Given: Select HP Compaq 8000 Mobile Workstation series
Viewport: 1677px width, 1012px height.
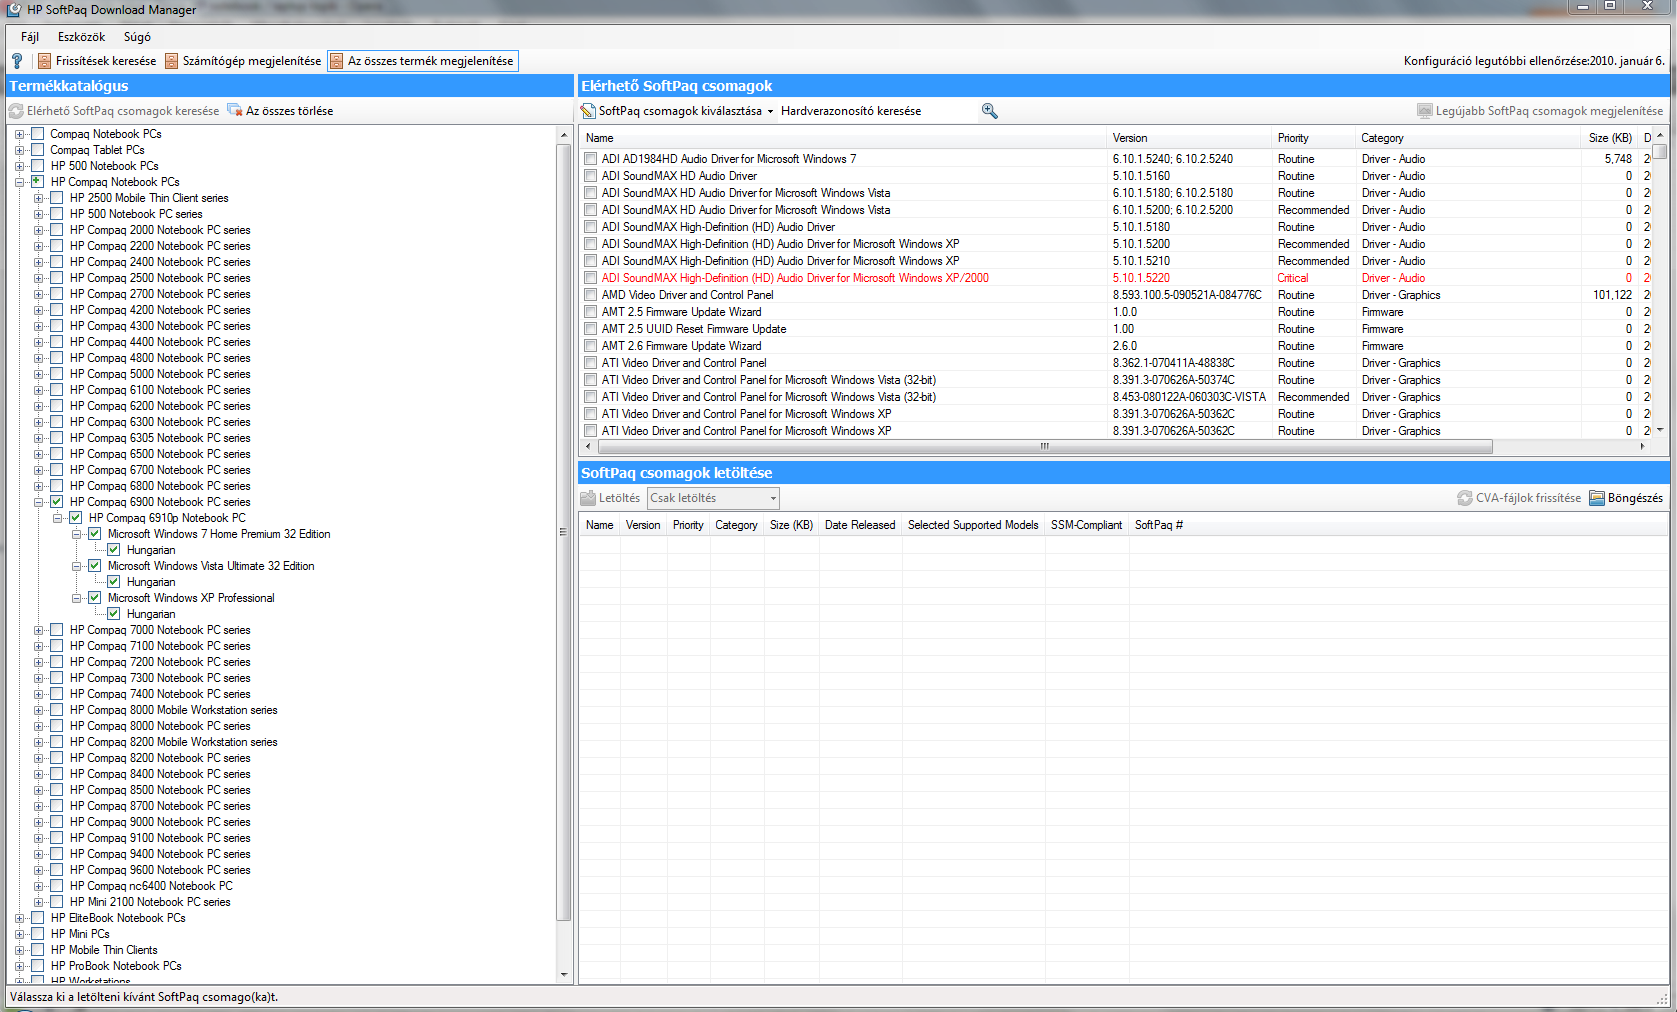Looking at the screenshot, I should tap(174, 710).
